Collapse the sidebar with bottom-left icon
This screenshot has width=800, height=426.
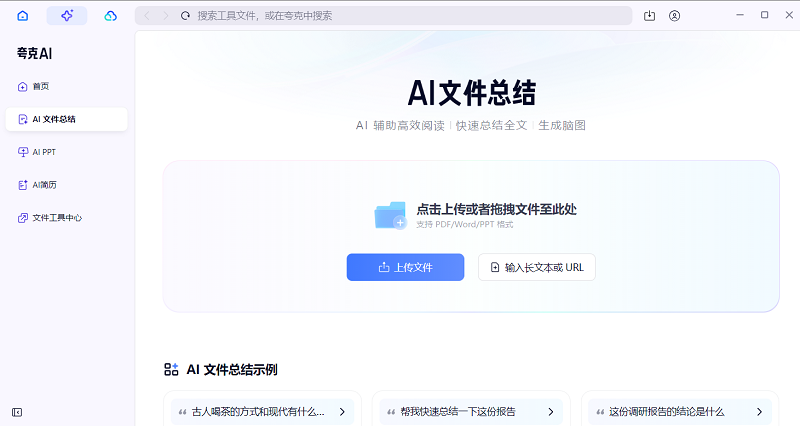pyautogui.click(x=17, y=412)
